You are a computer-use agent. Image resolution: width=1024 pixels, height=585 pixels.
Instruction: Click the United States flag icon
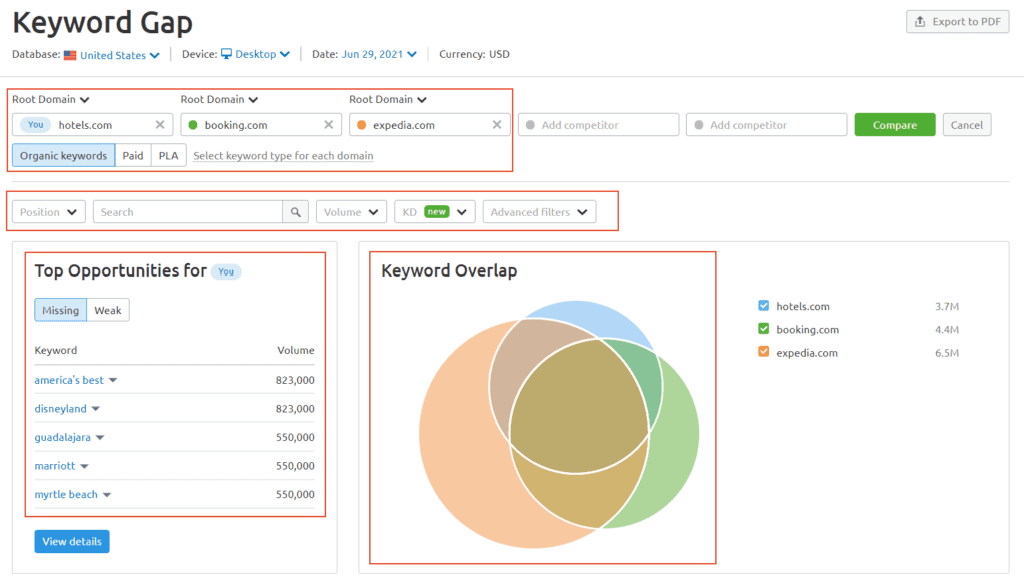(70, 55)
